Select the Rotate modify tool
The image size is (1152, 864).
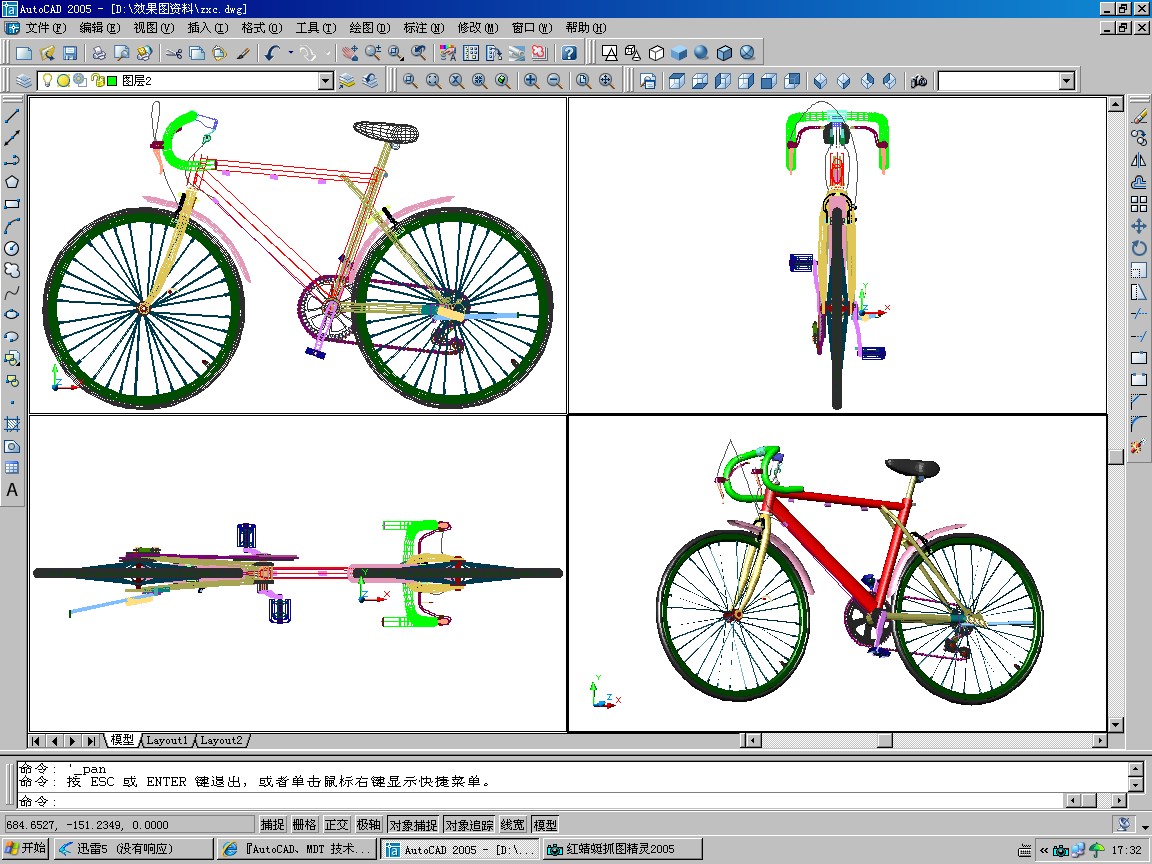click(1139, 248)
